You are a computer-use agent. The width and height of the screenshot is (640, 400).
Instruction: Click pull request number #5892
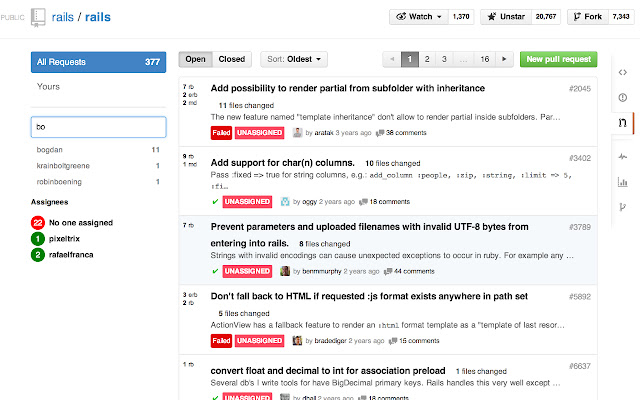click(580, 297)
